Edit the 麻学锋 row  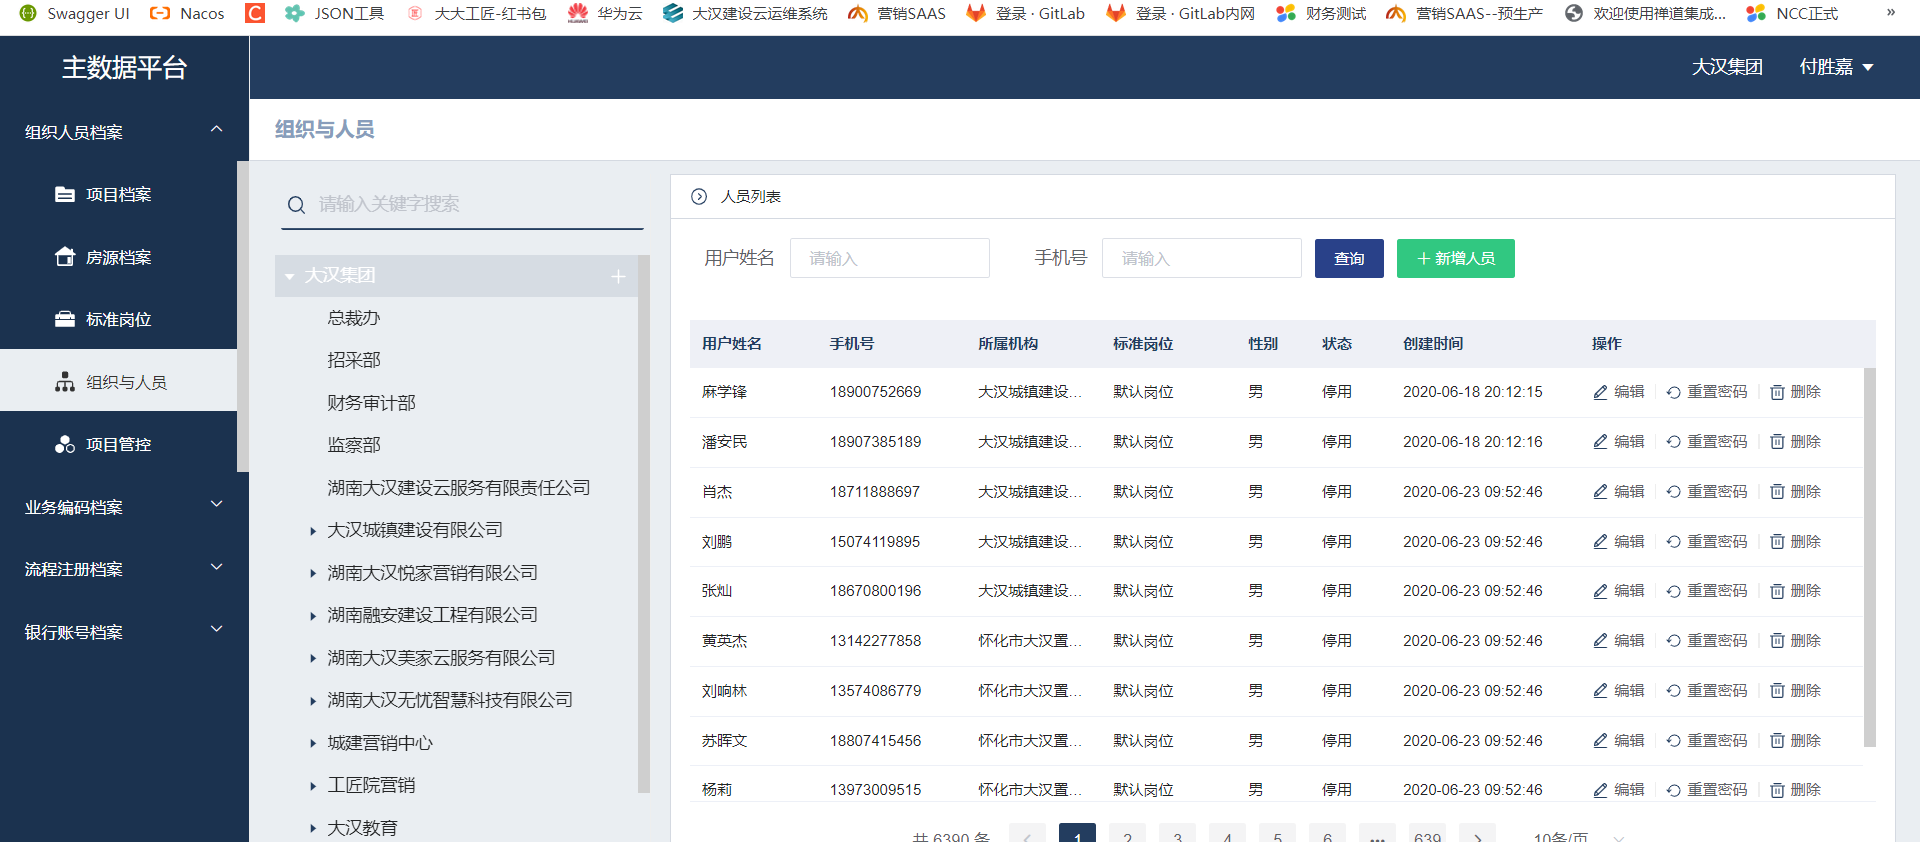[1619, 392]
